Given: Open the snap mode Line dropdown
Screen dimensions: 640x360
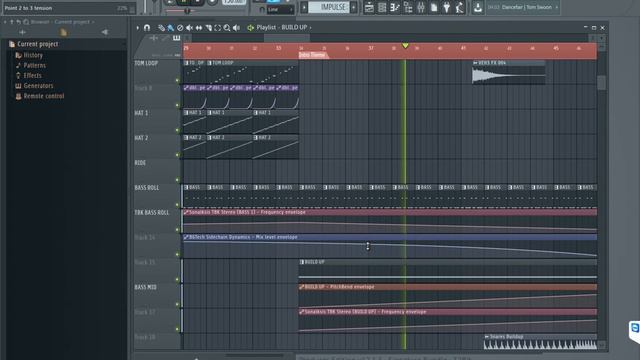Looking at the screenshot, I should (280, 9).
